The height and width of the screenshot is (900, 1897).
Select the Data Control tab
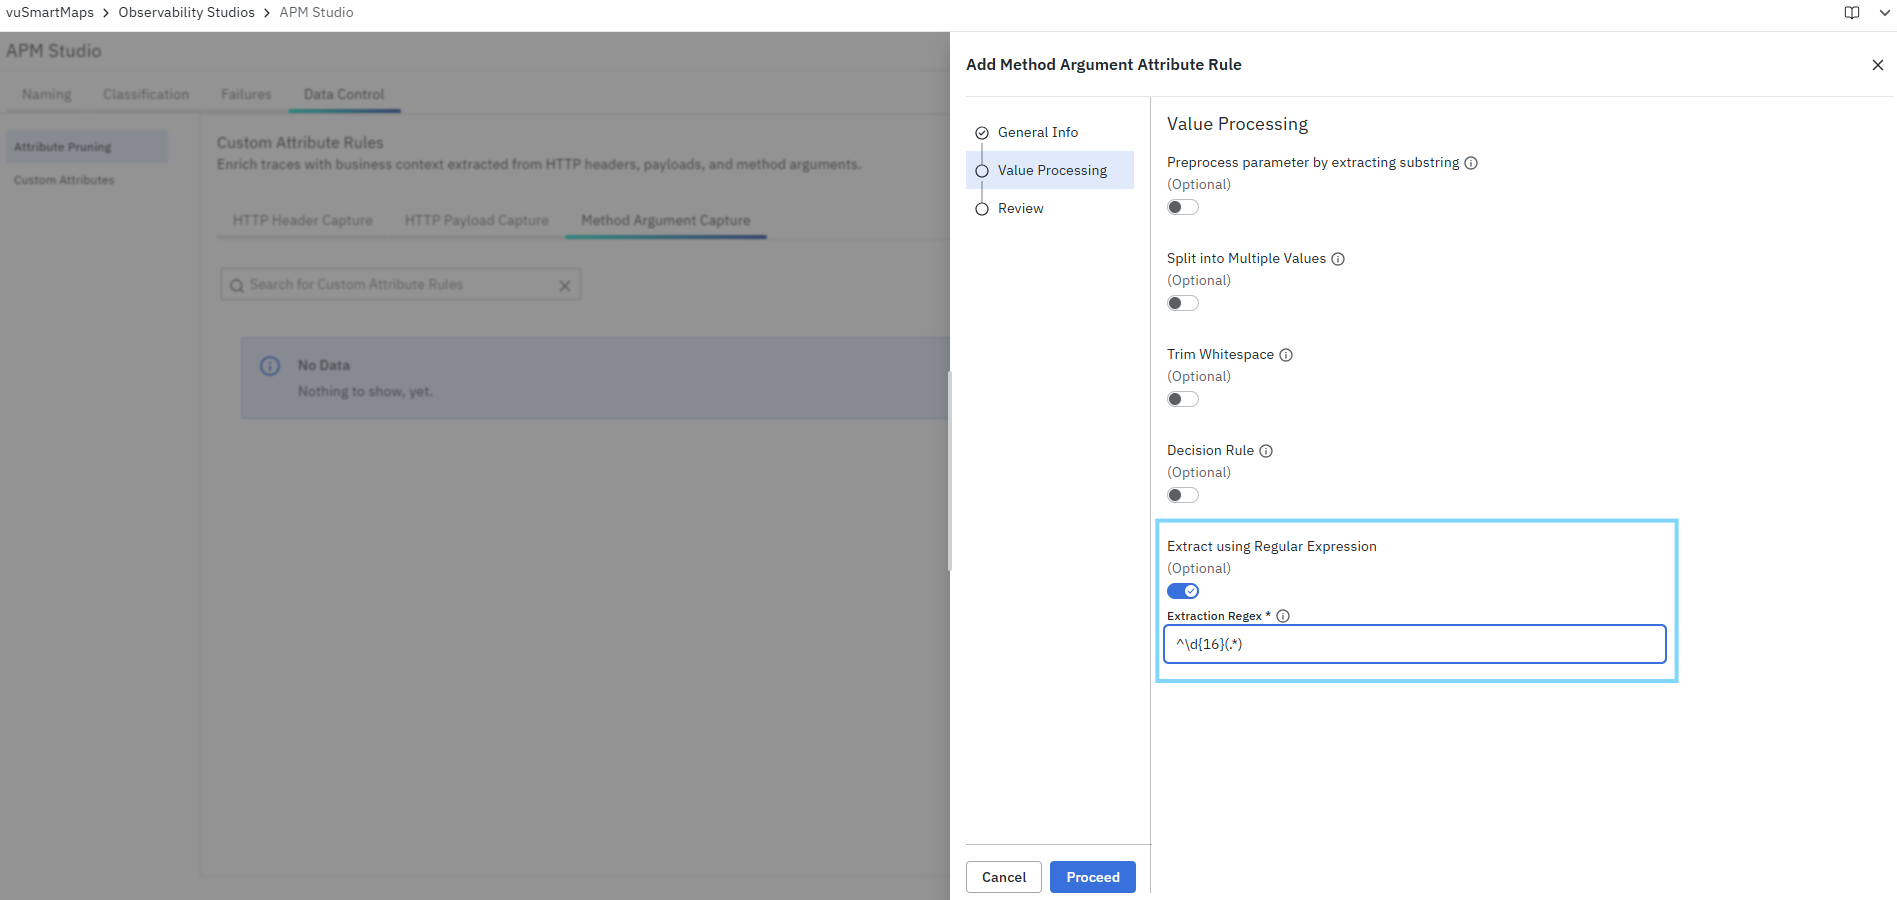tap(344, 94)
